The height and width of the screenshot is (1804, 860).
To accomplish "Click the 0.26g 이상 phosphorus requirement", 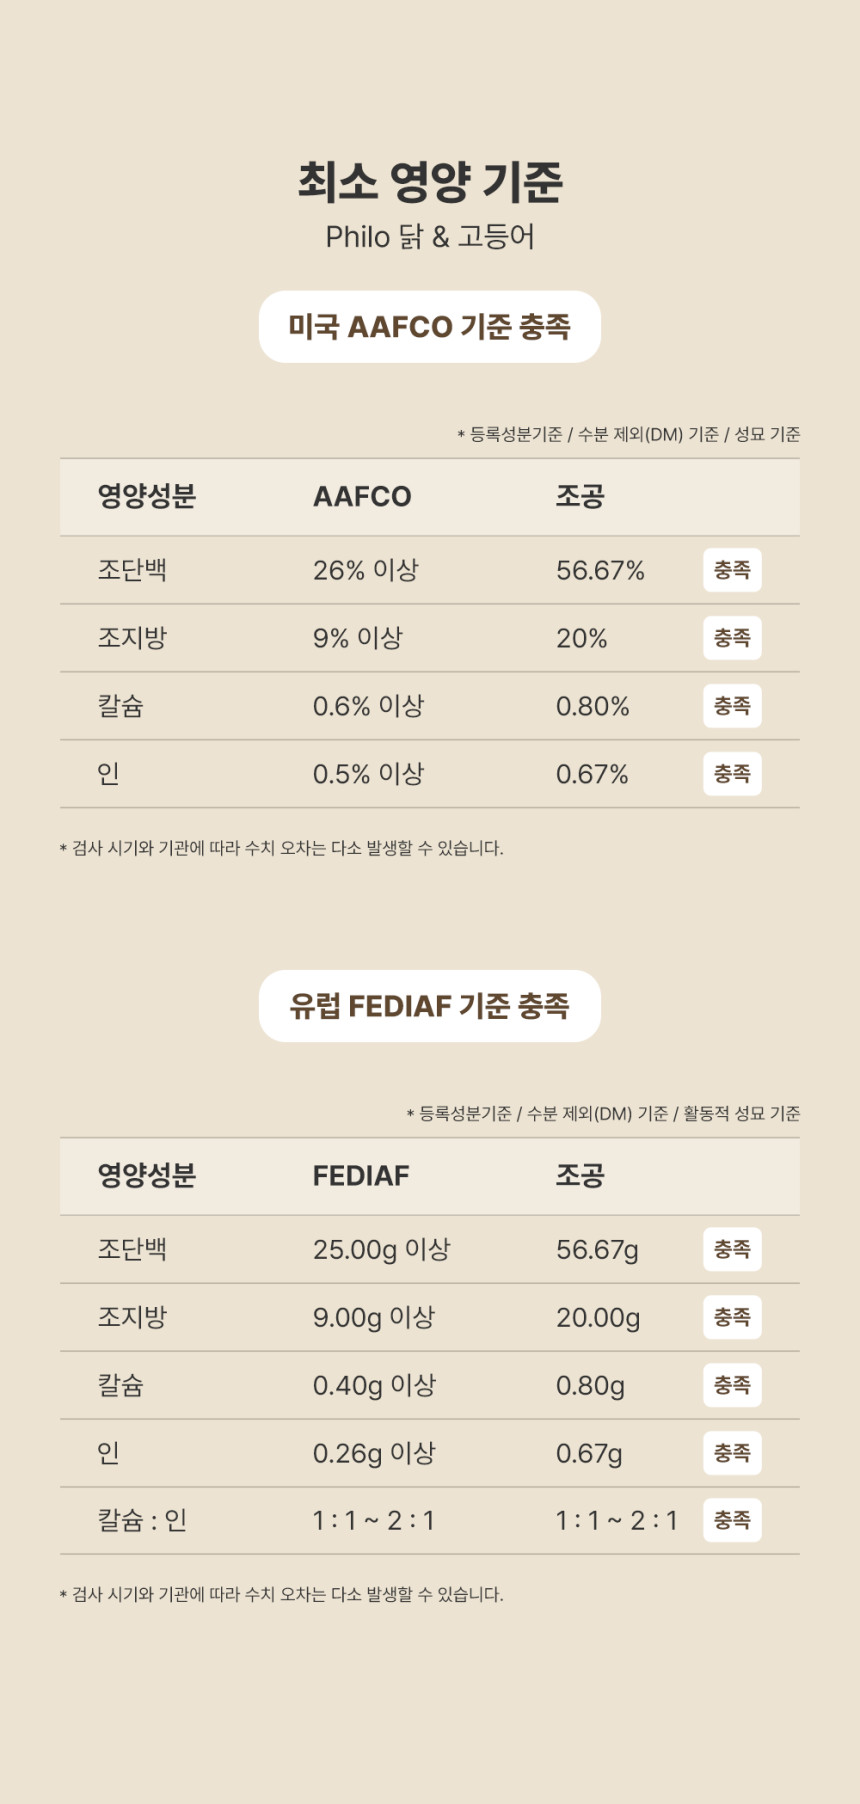I will click(374, 1453).
